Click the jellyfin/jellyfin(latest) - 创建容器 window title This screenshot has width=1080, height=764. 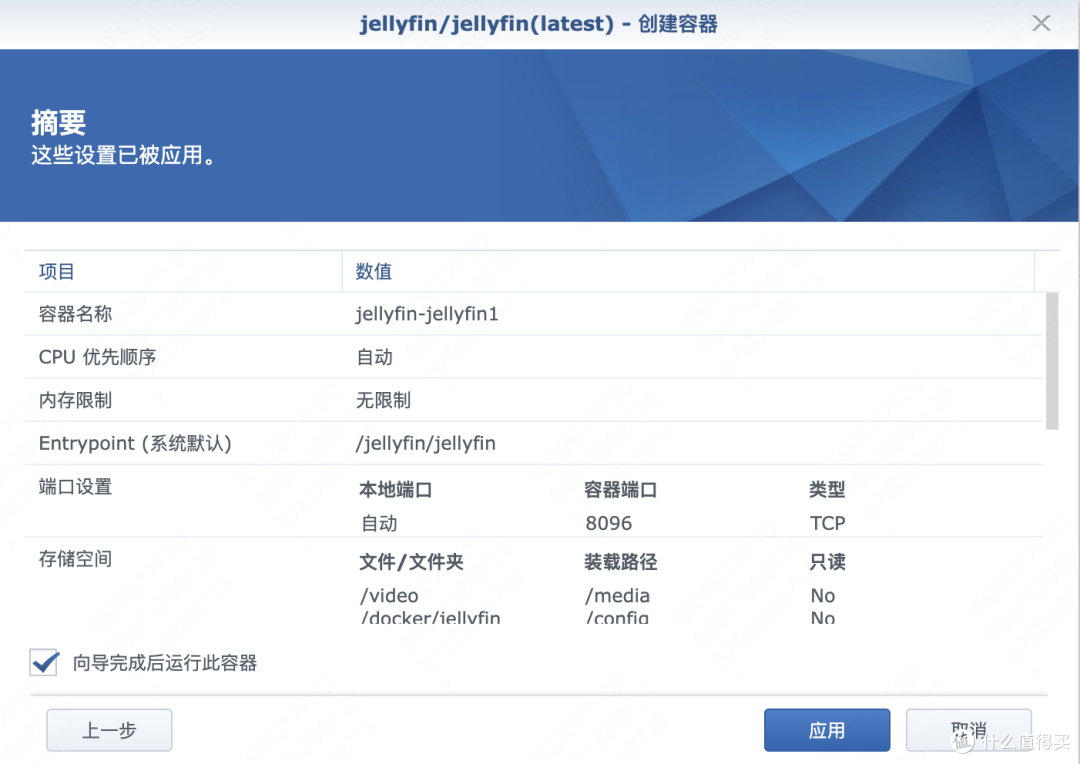point(539,23)
